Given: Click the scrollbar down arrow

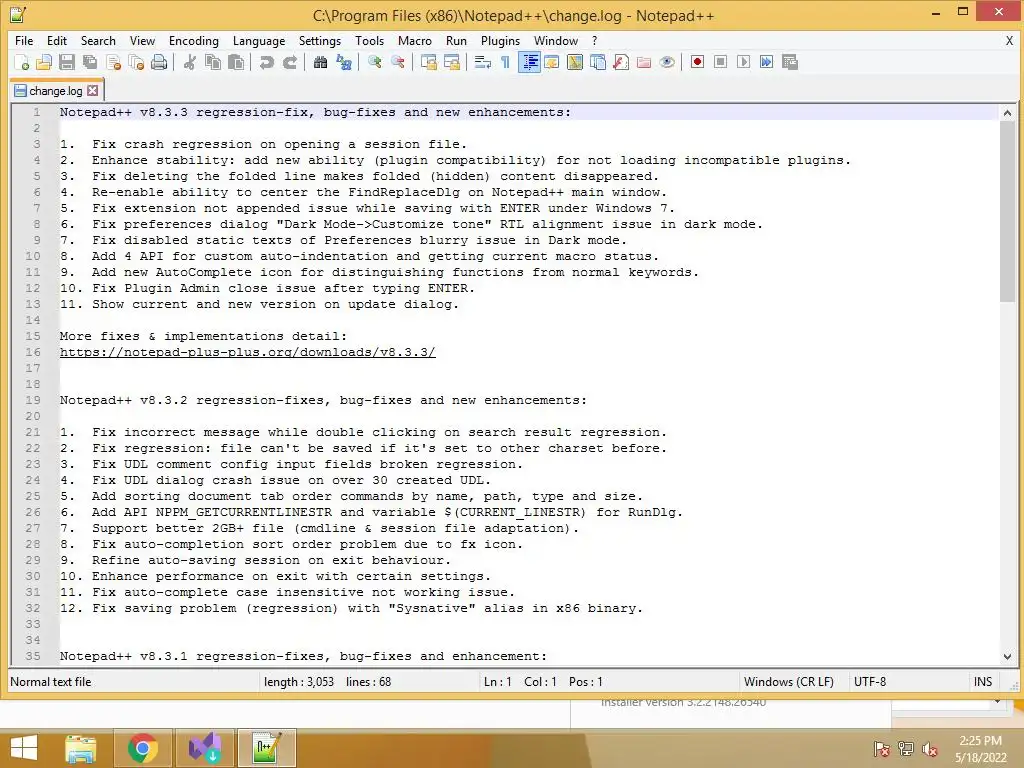Looking at the screenshot, I should 1007,656.
